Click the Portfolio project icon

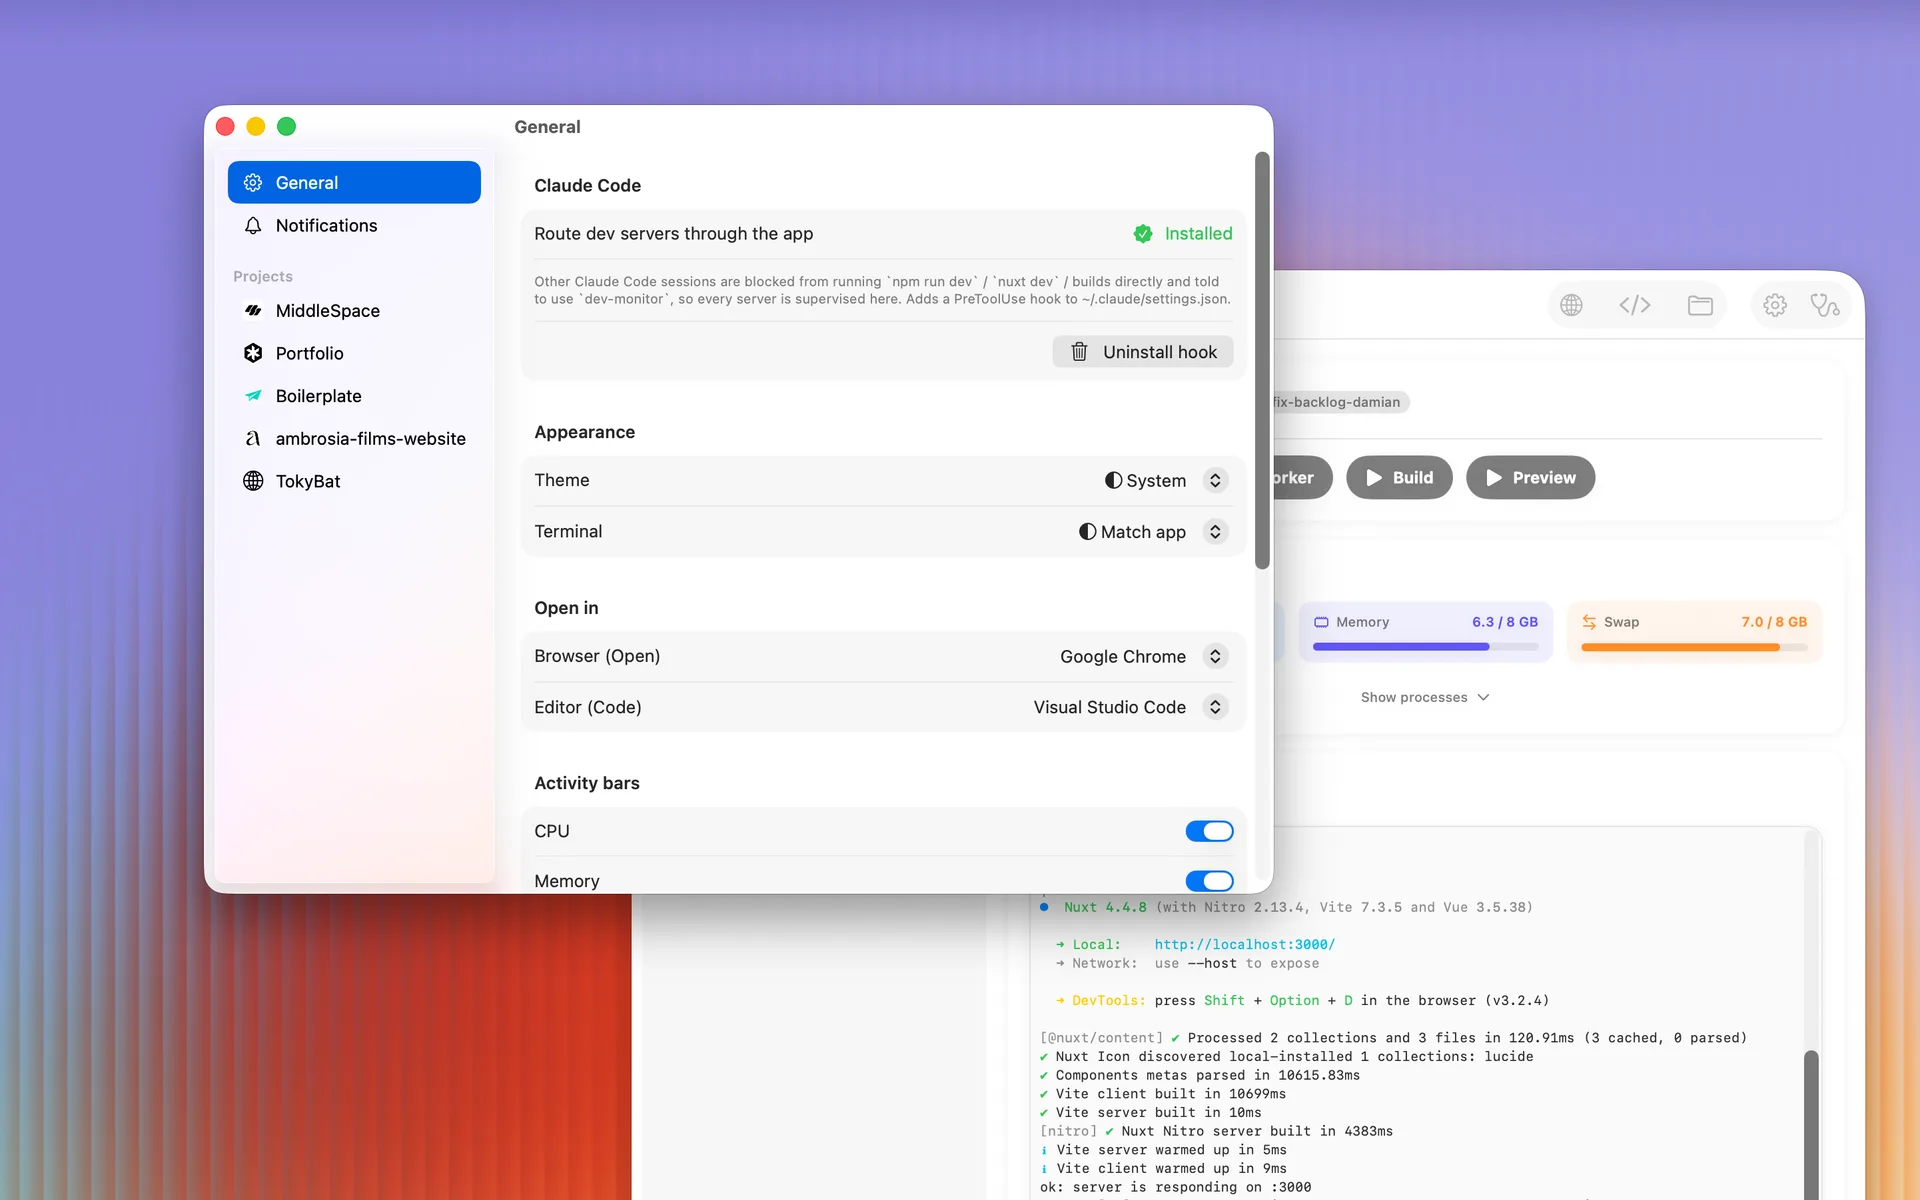(253, 353)
